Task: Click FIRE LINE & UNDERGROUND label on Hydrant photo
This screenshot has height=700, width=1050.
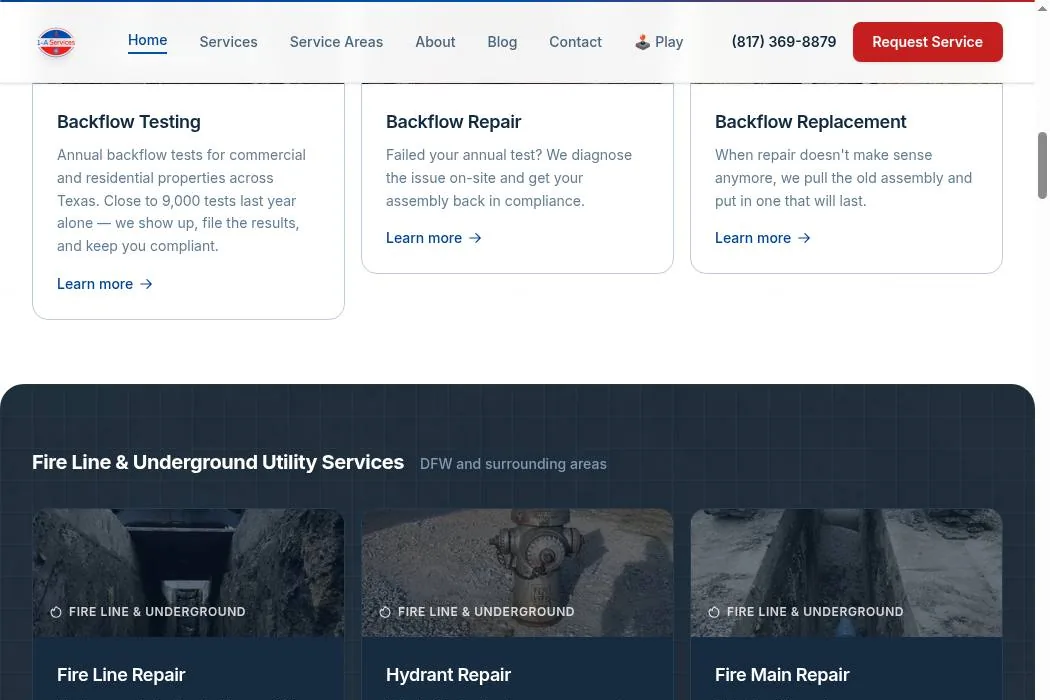Action: click(485, 612)
